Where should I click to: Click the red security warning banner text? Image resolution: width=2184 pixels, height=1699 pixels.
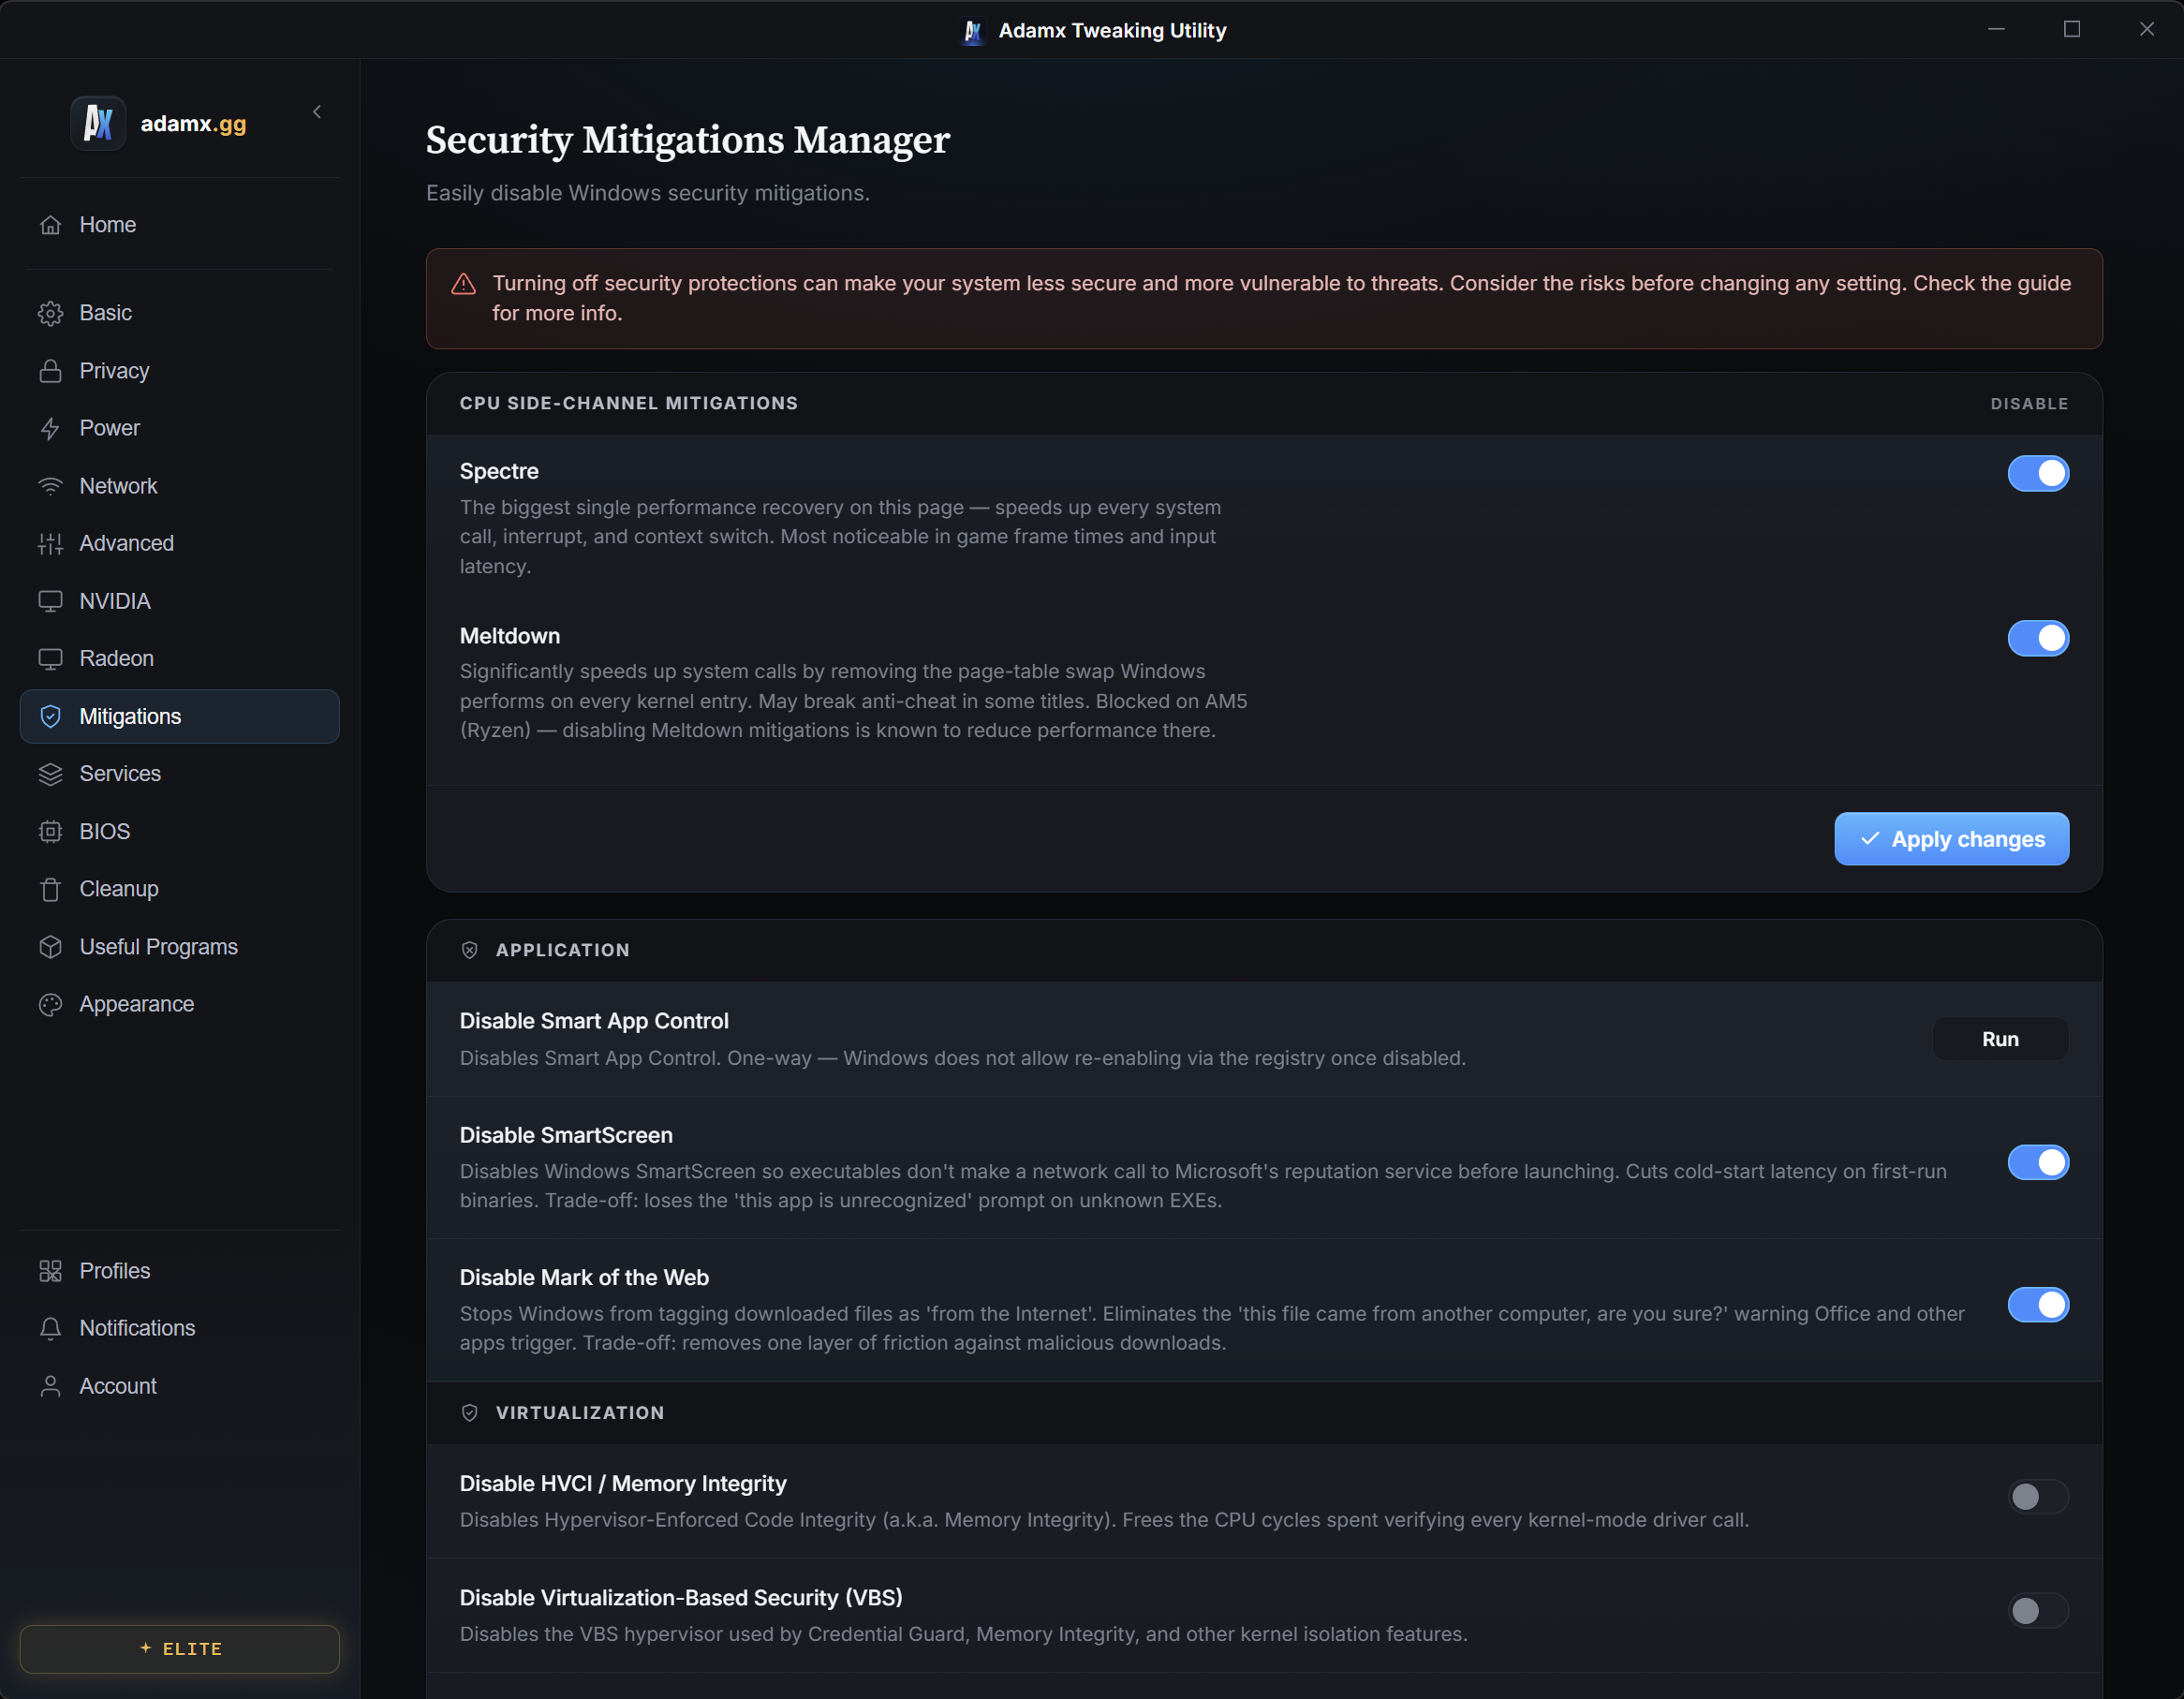pyautogui.click(x=1281, y=298)
